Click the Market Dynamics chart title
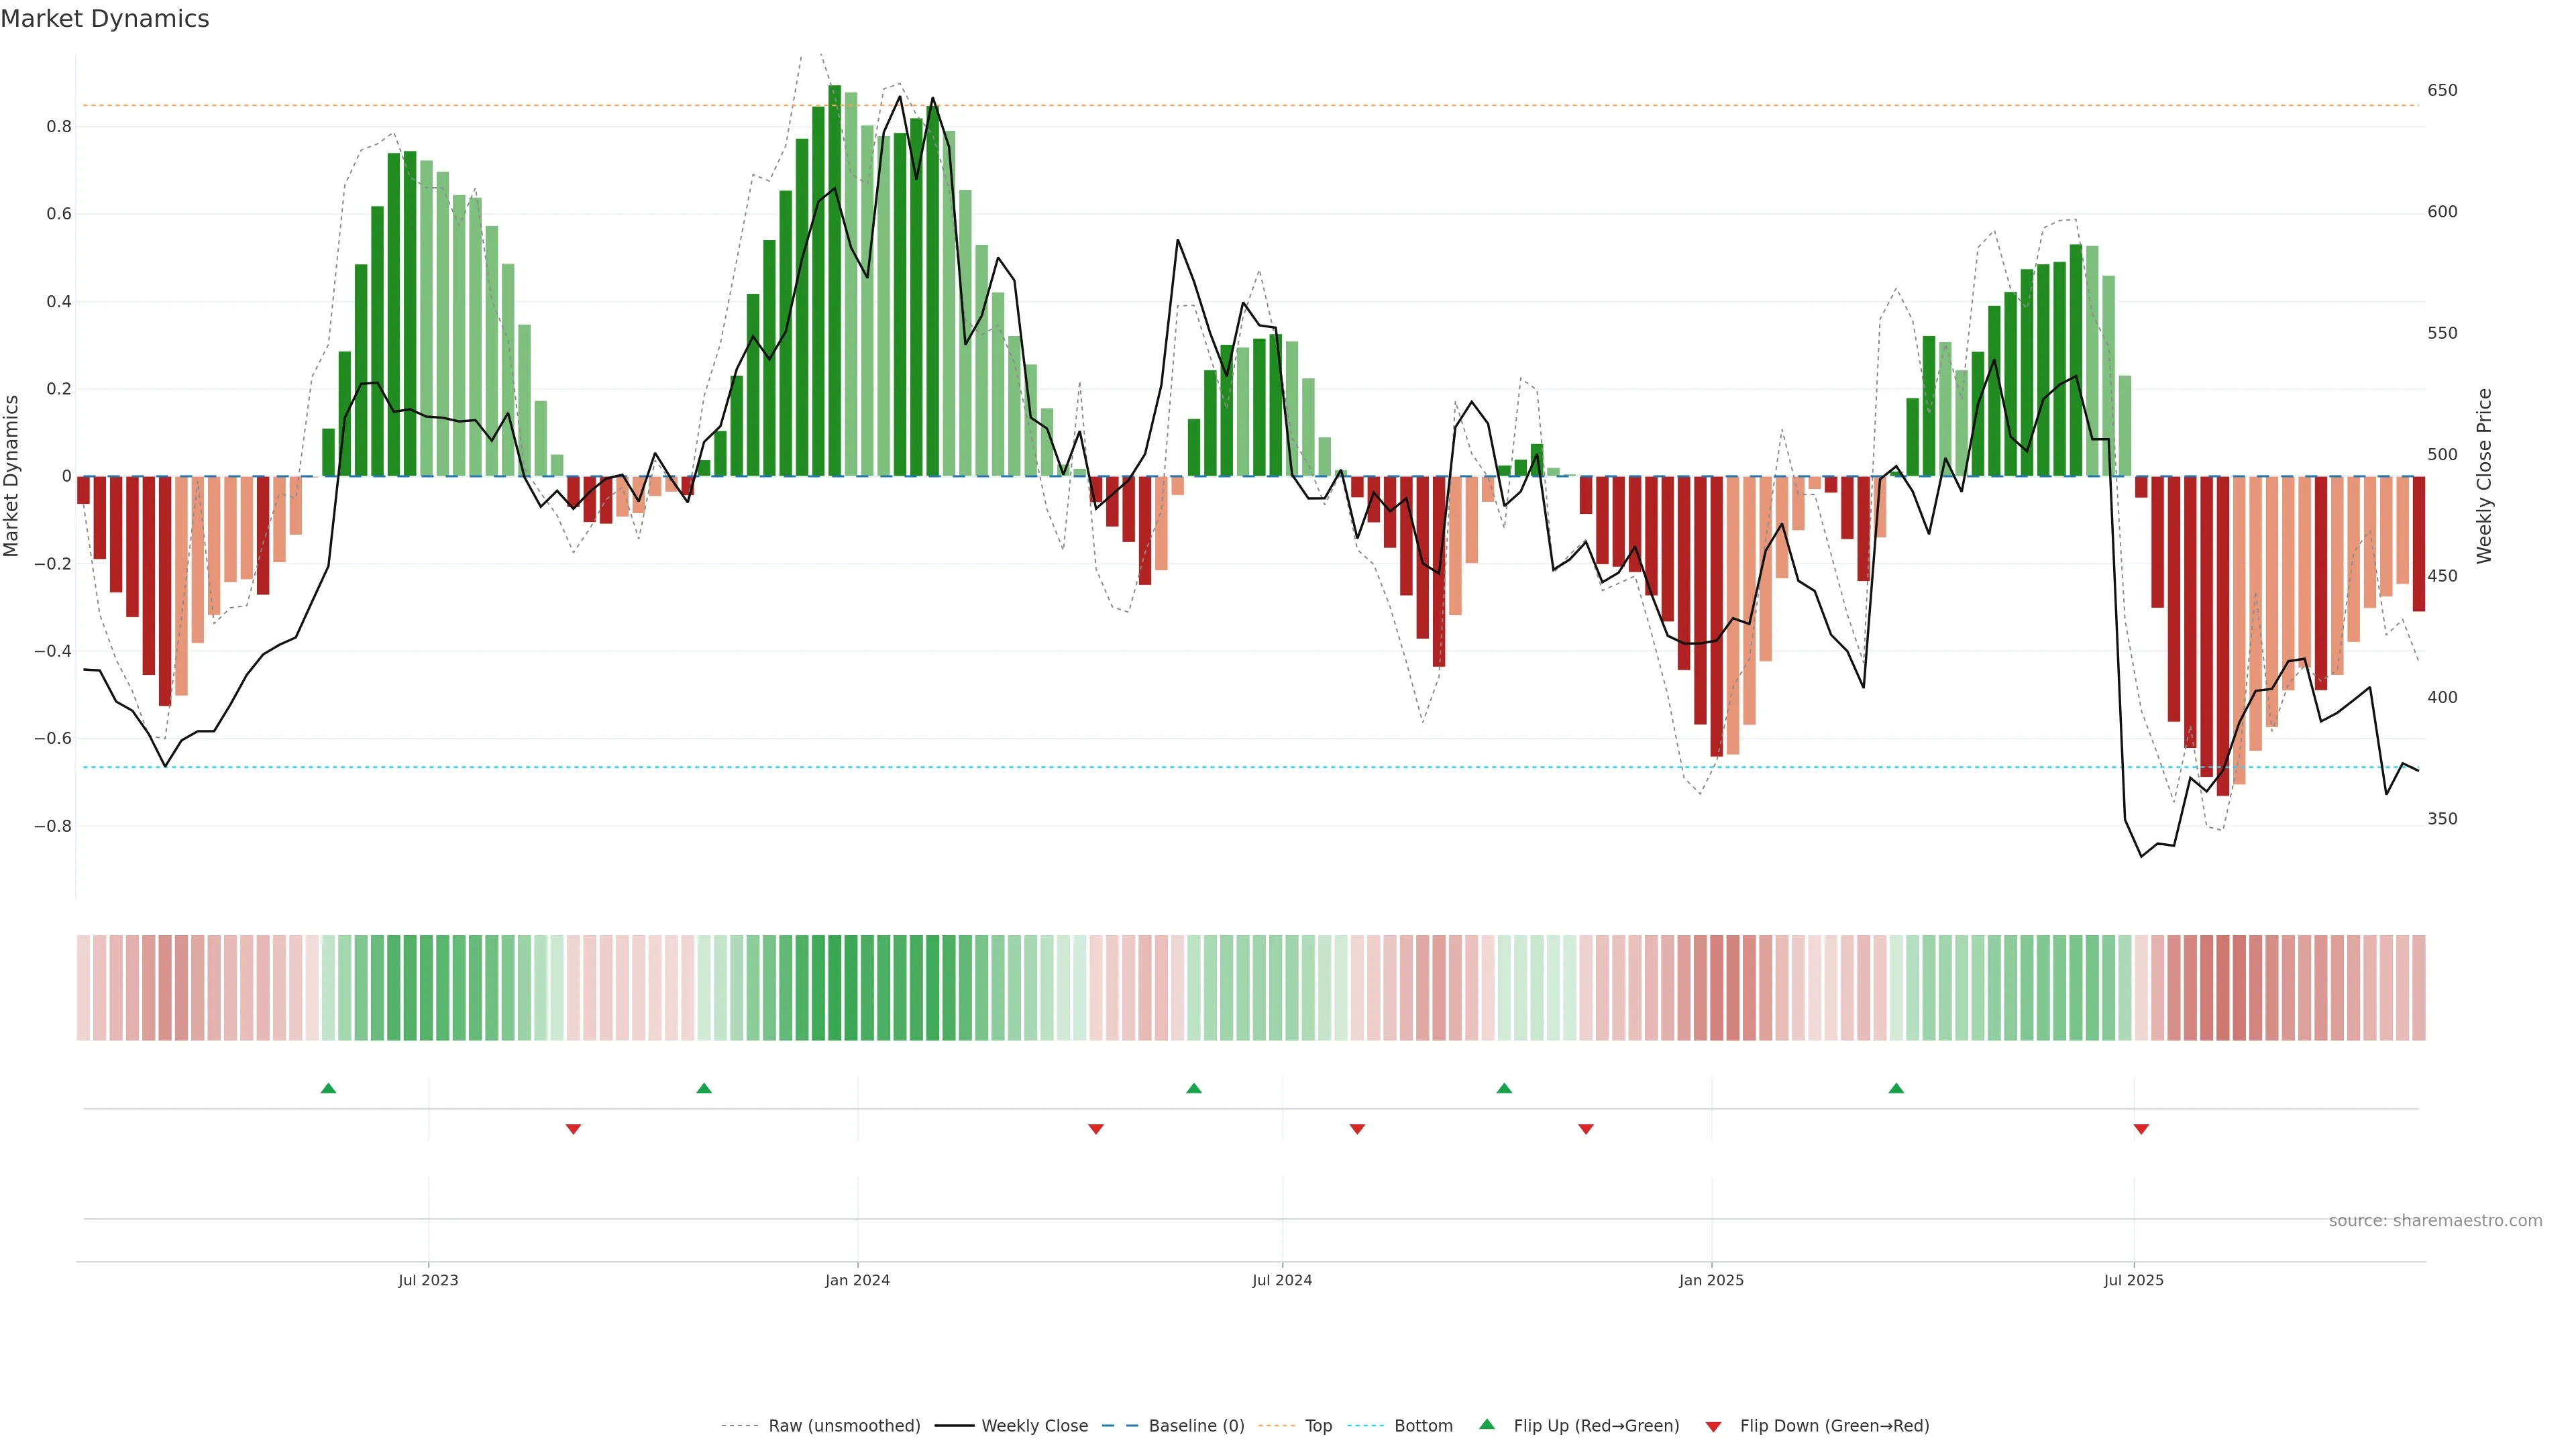 (x=105, y=19)
